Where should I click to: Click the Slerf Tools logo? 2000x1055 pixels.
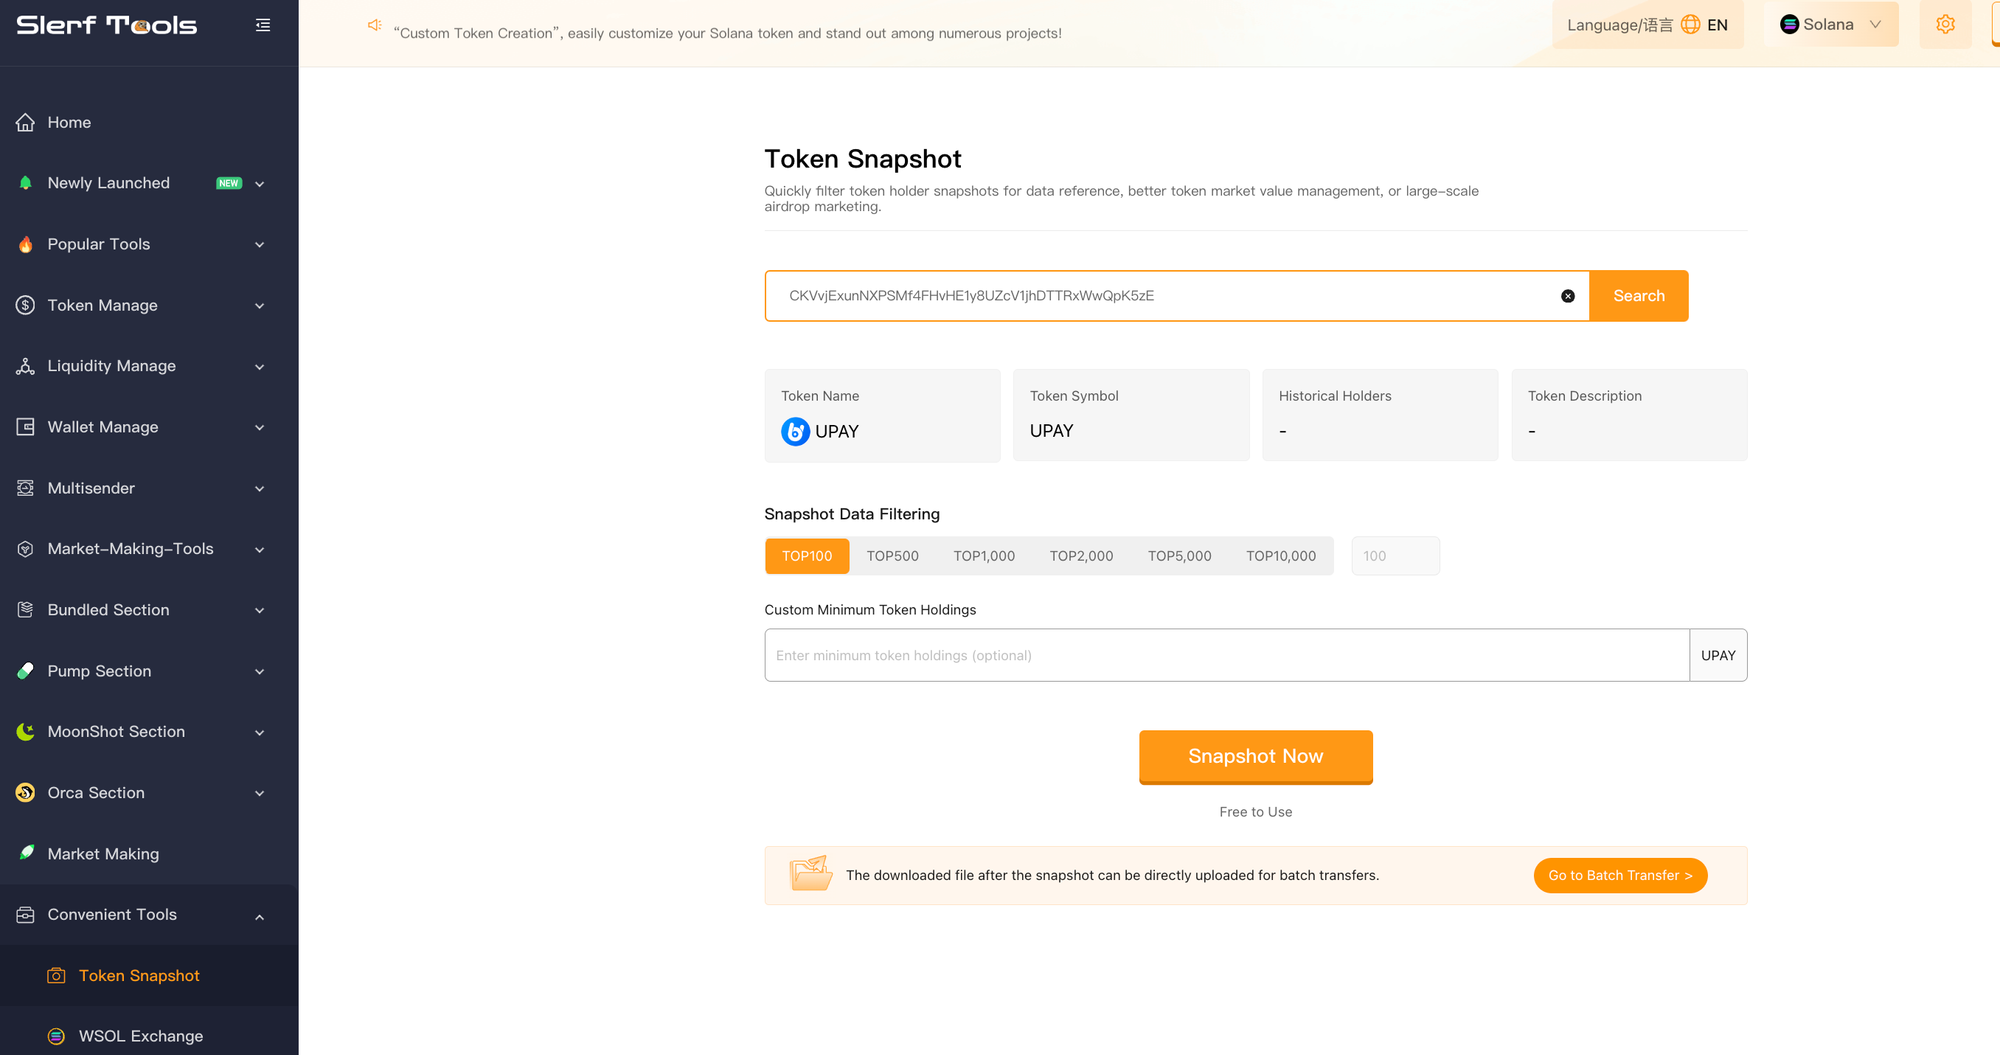(107, 25)
